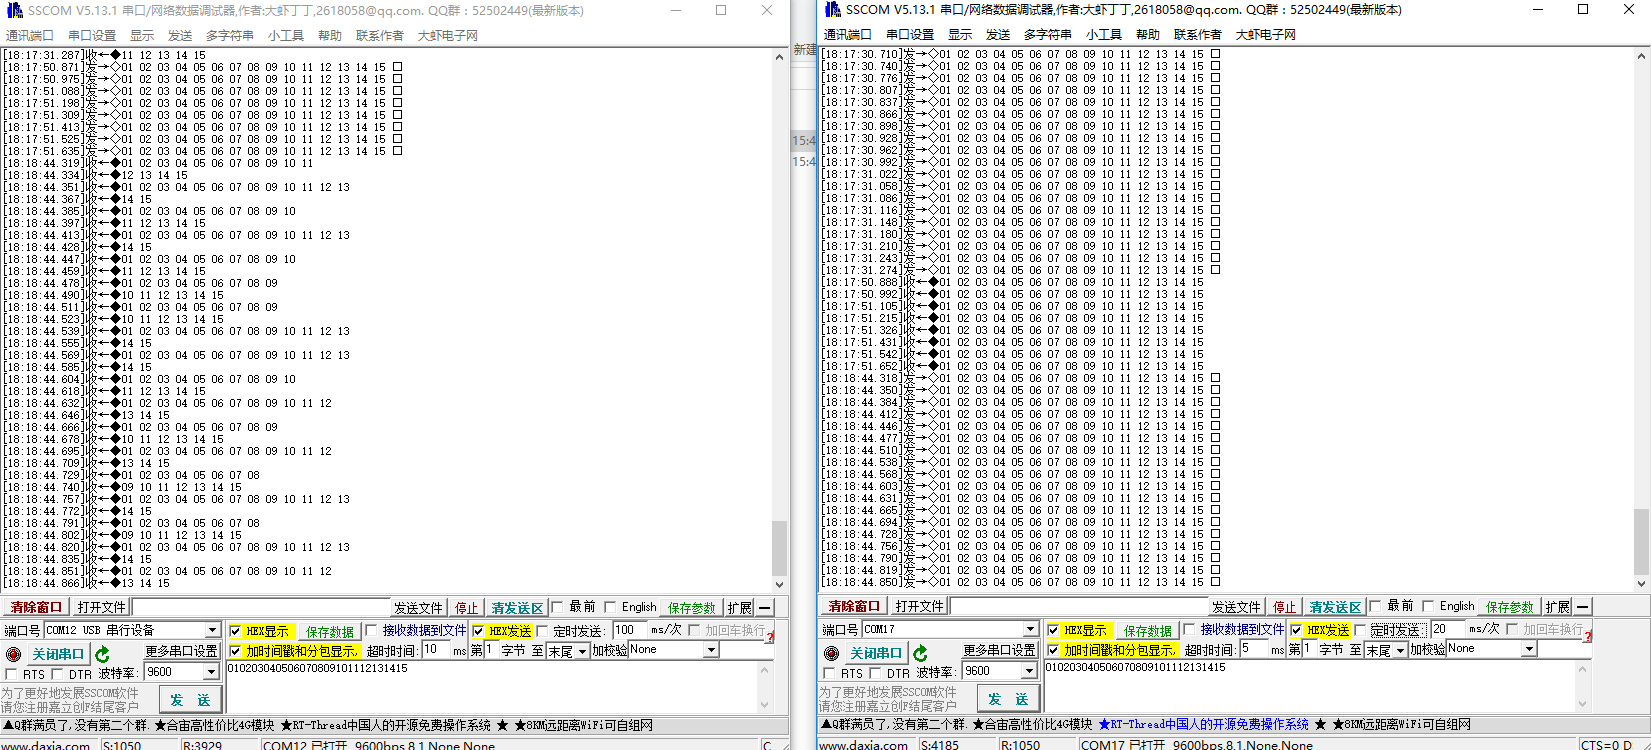Open the 大虾电子网 menu in right window
Image resolution: width=1651 pixels, height=750 pixels.
[x=1266, y=35]
